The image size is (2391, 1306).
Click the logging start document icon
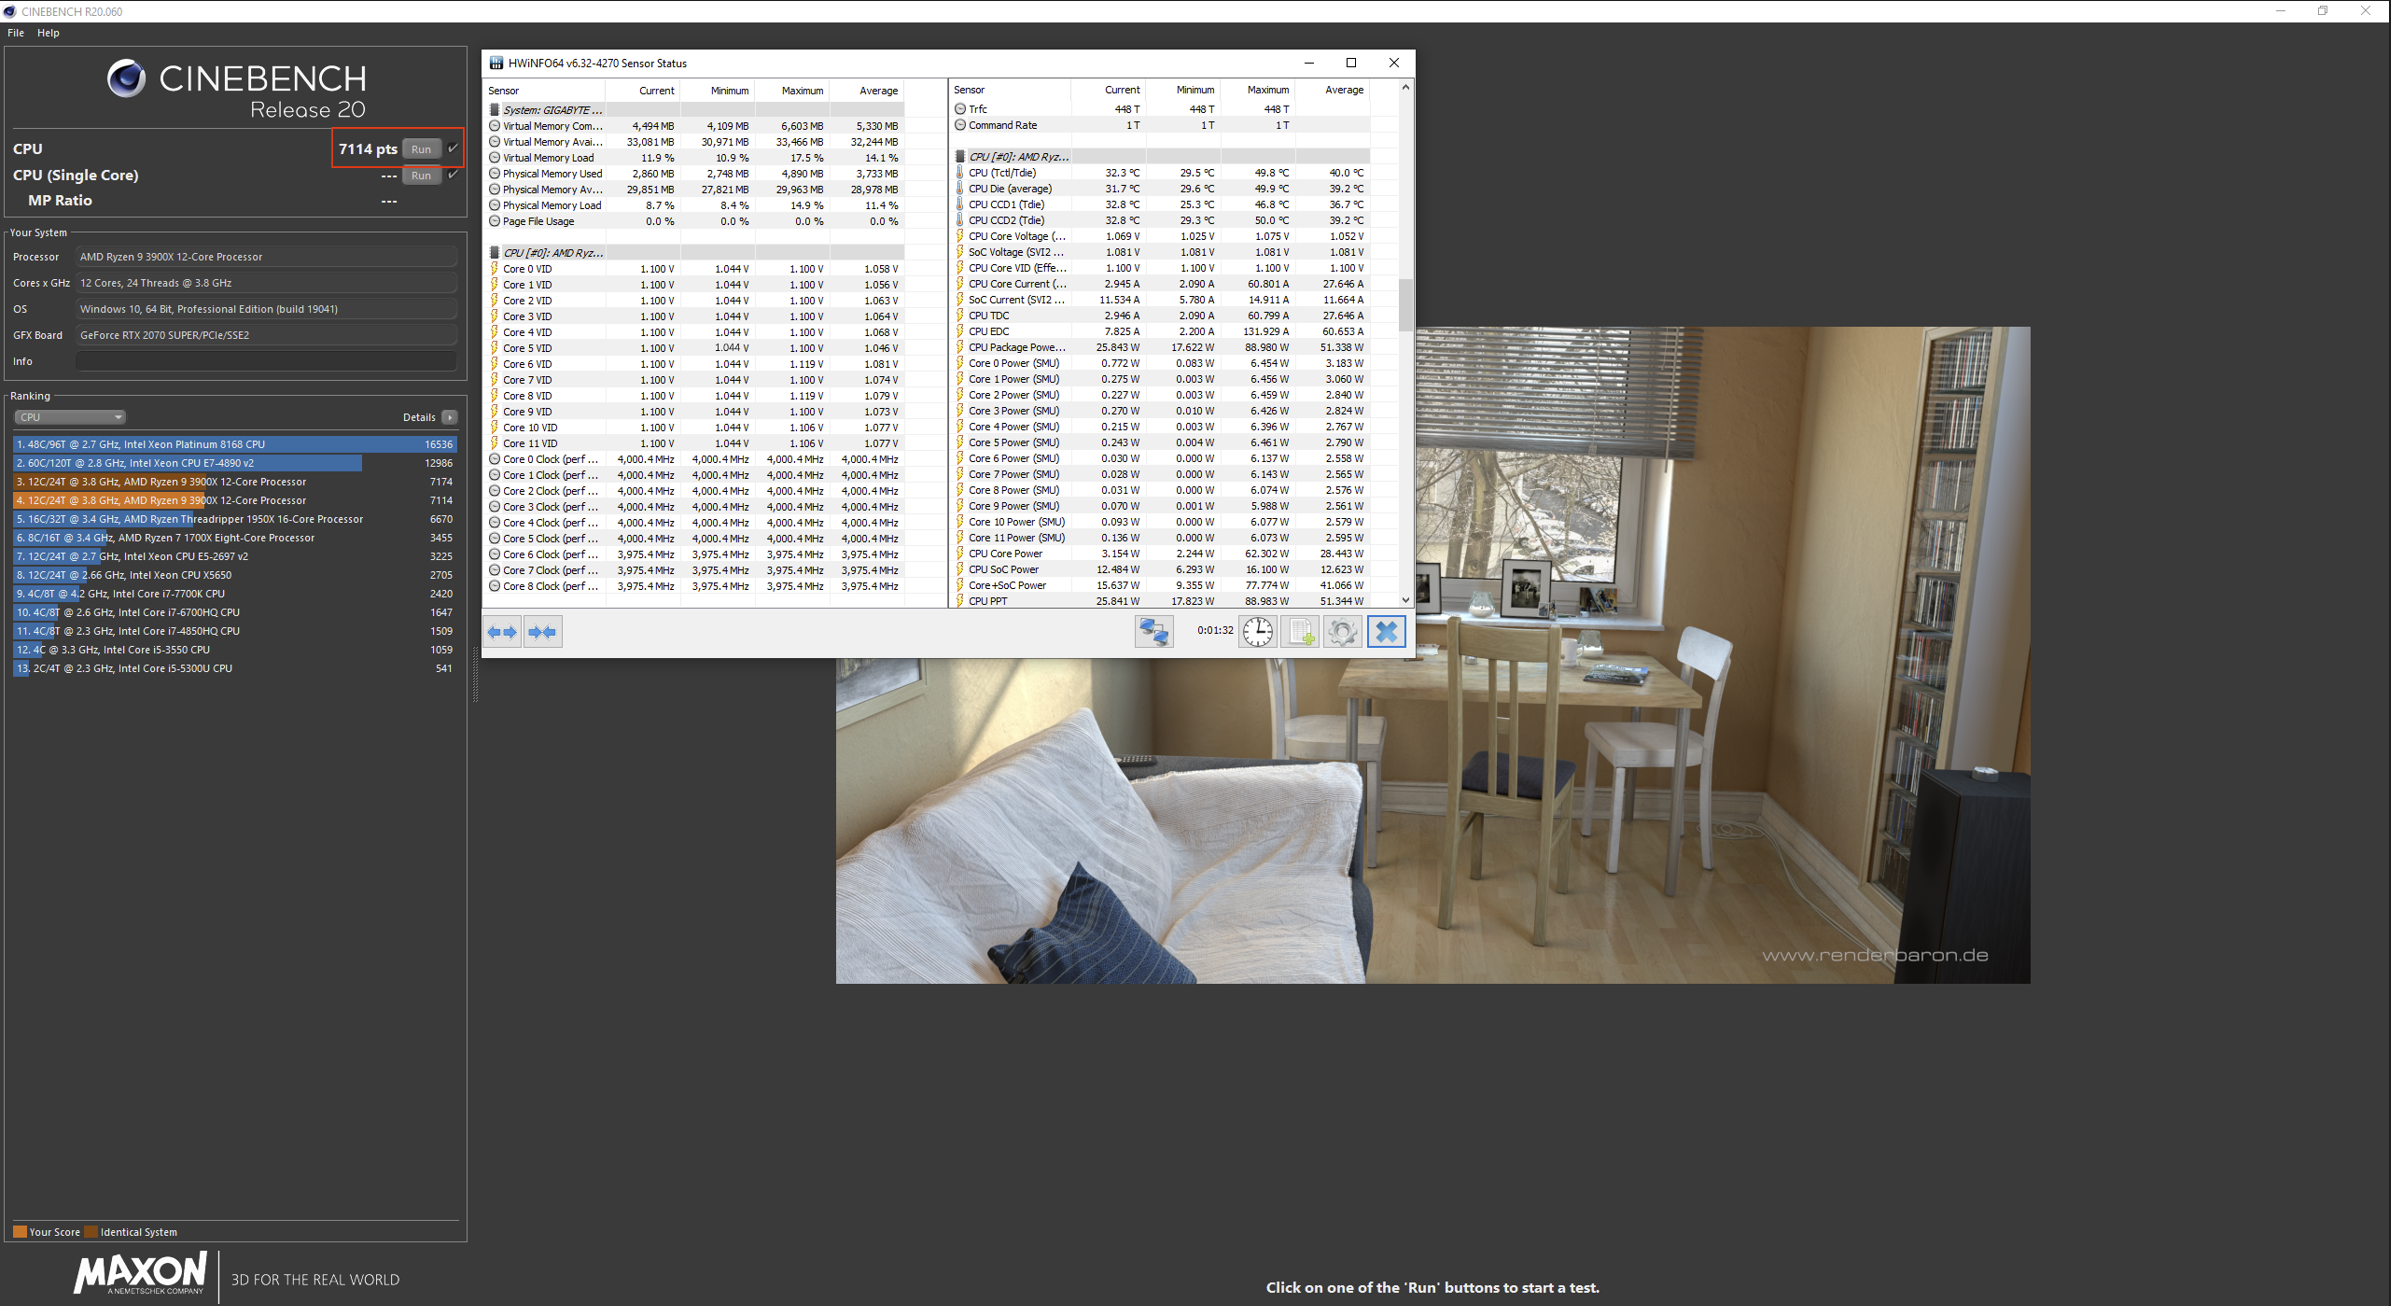coord(1300,632)
